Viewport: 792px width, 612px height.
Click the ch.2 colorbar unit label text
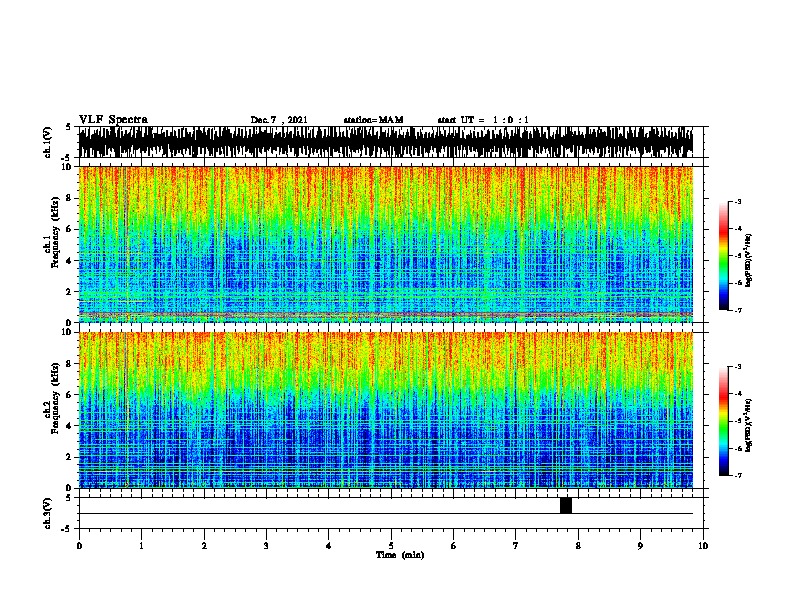coord(749,425)
